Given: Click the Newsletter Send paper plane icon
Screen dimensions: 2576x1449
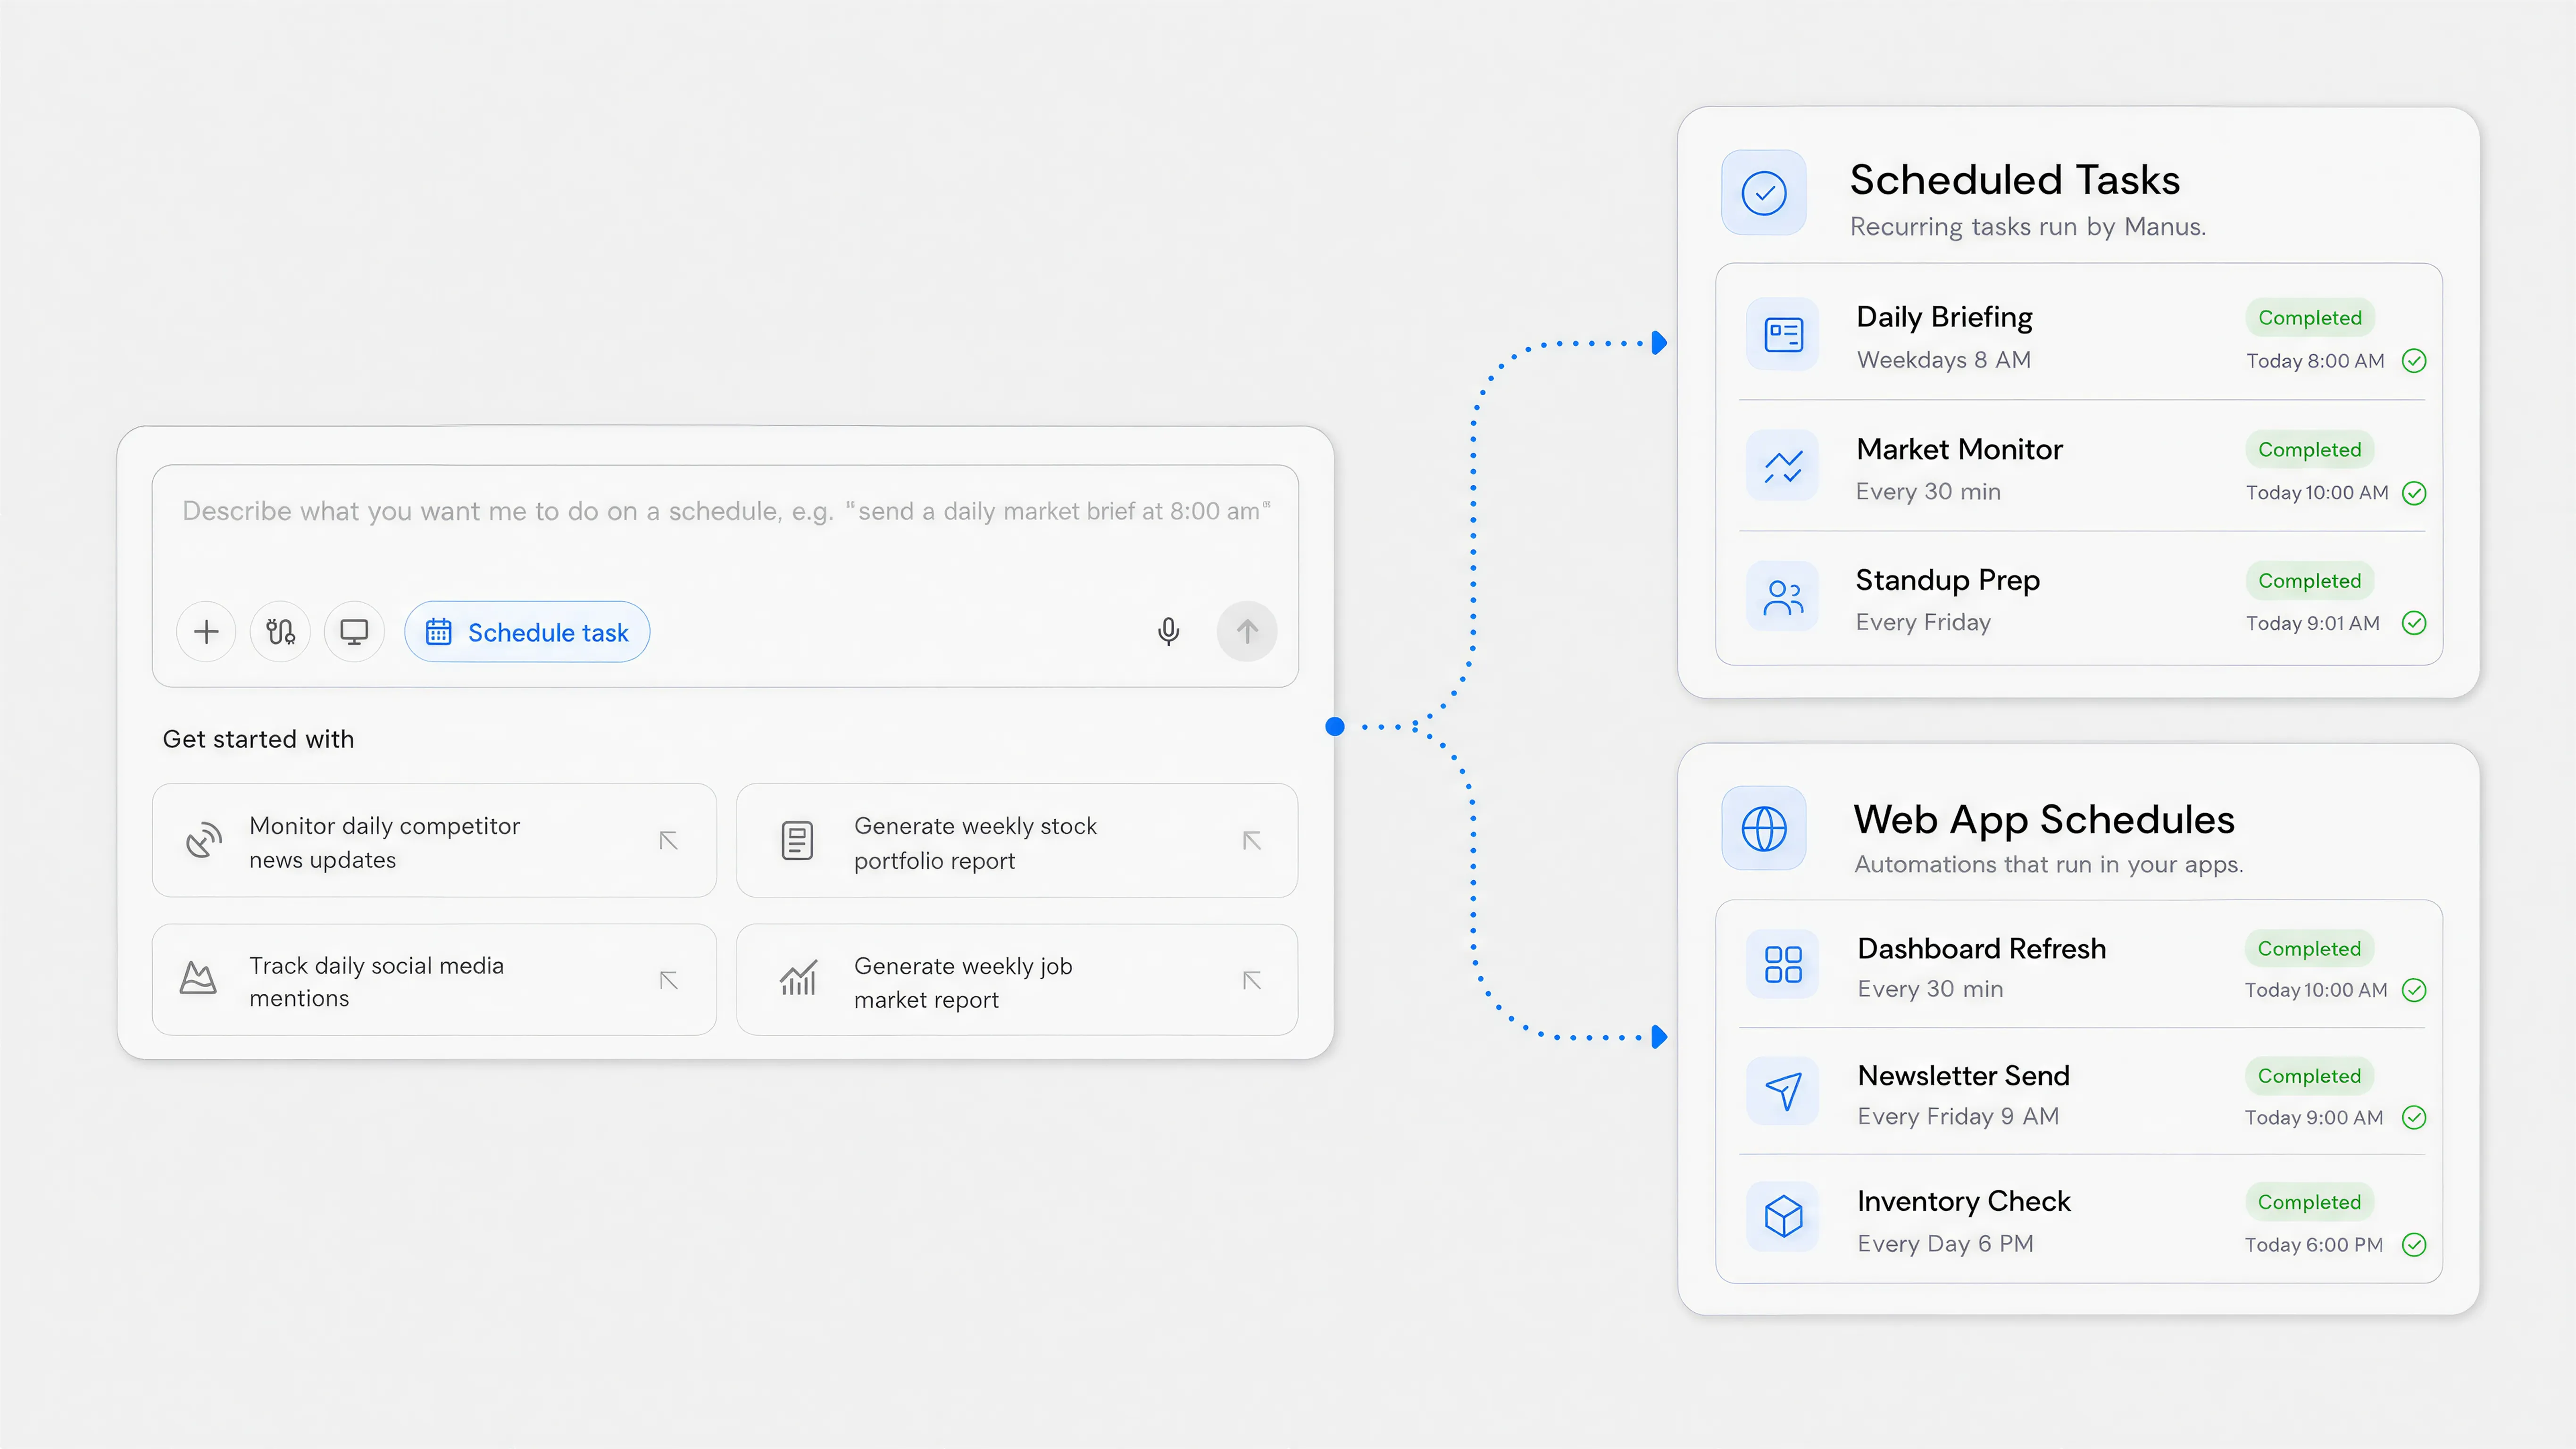Looking at the screenshot, I should pos(1783,1091).
